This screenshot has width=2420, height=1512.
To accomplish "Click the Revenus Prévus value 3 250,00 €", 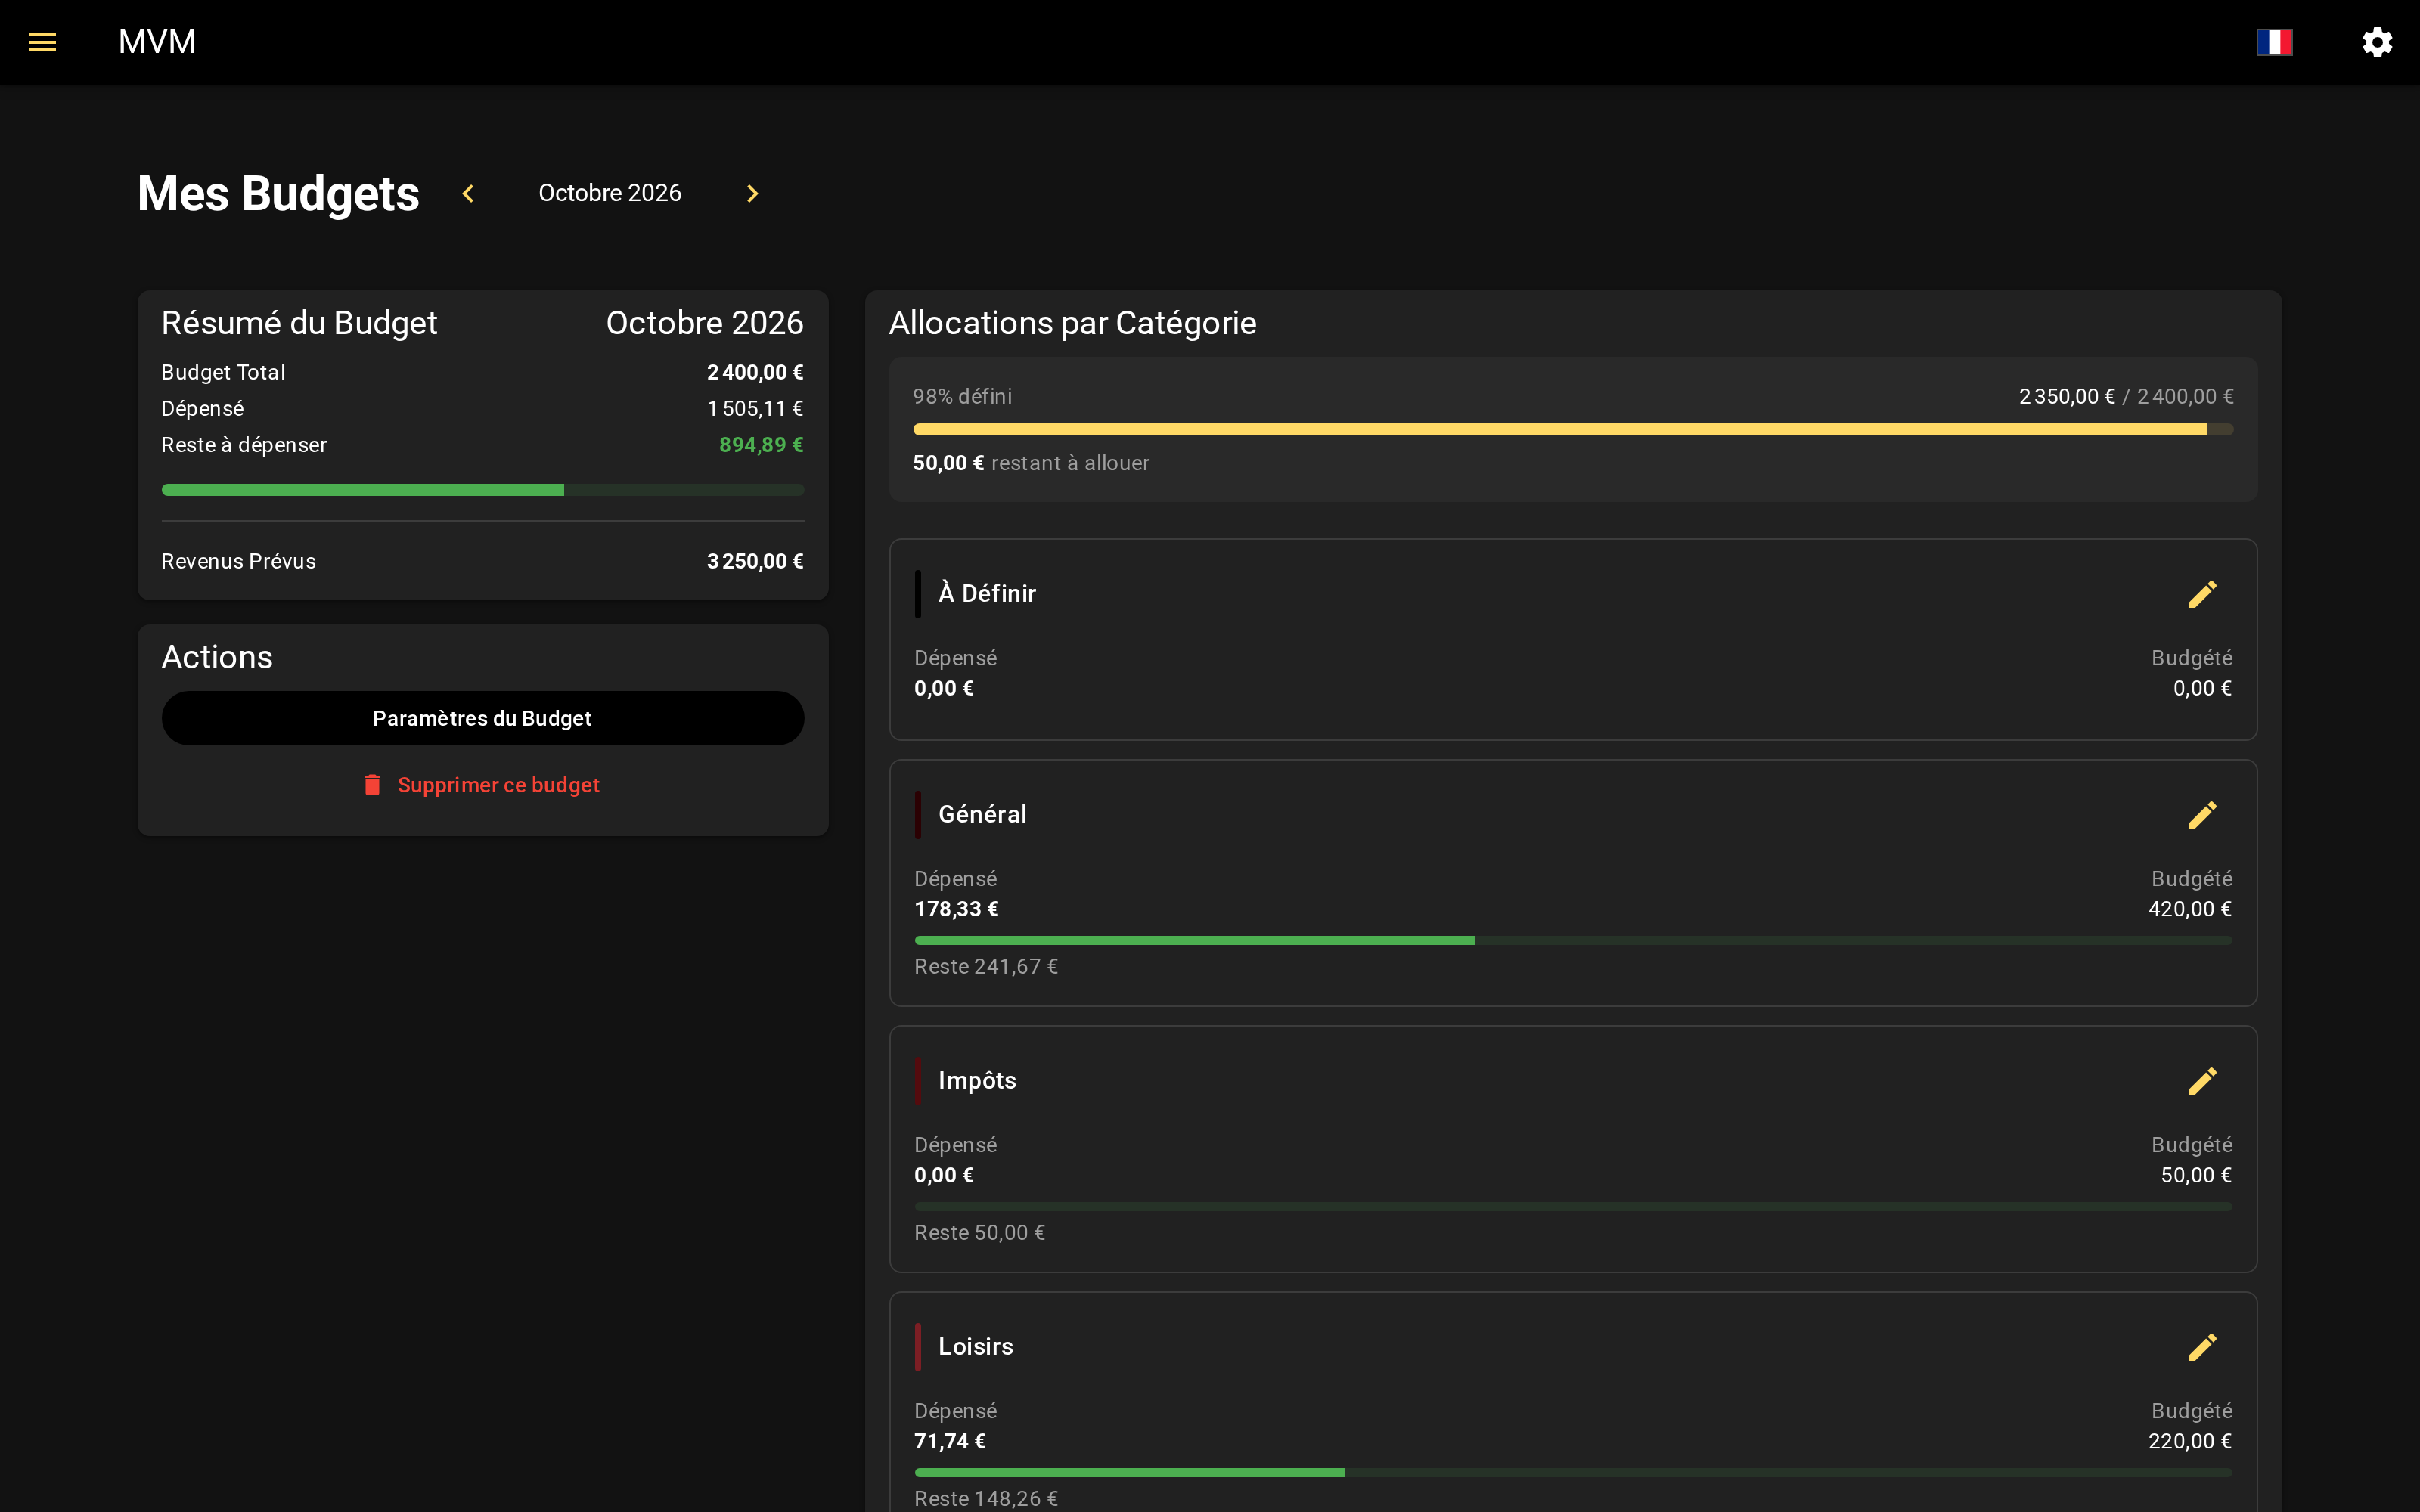I will [755, 561].
